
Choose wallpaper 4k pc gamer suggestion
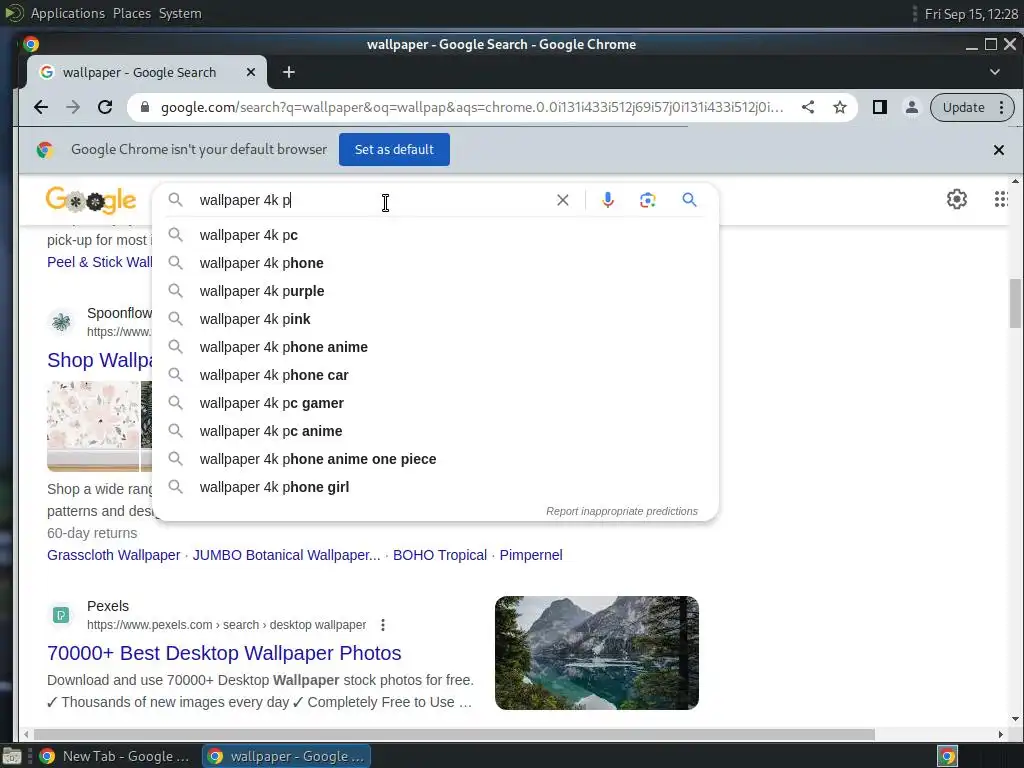coord(436,404)
